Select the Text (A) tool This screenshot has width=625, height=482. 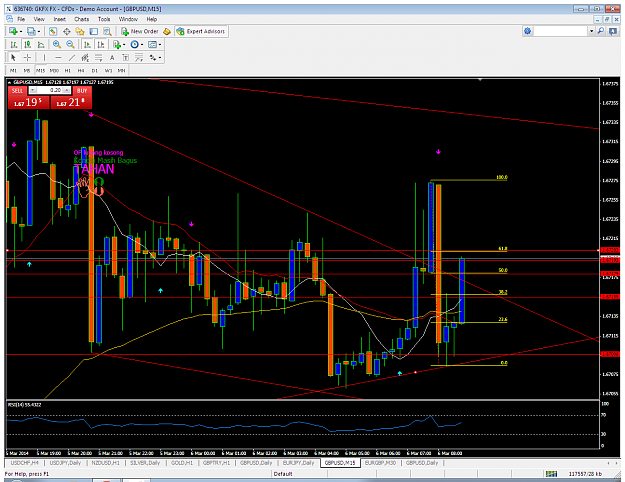112,58
